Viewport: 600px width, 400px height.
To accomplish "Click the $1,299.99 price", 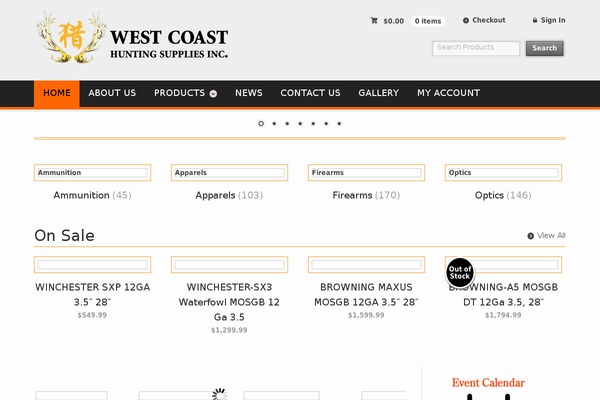I will click(229, 330).
